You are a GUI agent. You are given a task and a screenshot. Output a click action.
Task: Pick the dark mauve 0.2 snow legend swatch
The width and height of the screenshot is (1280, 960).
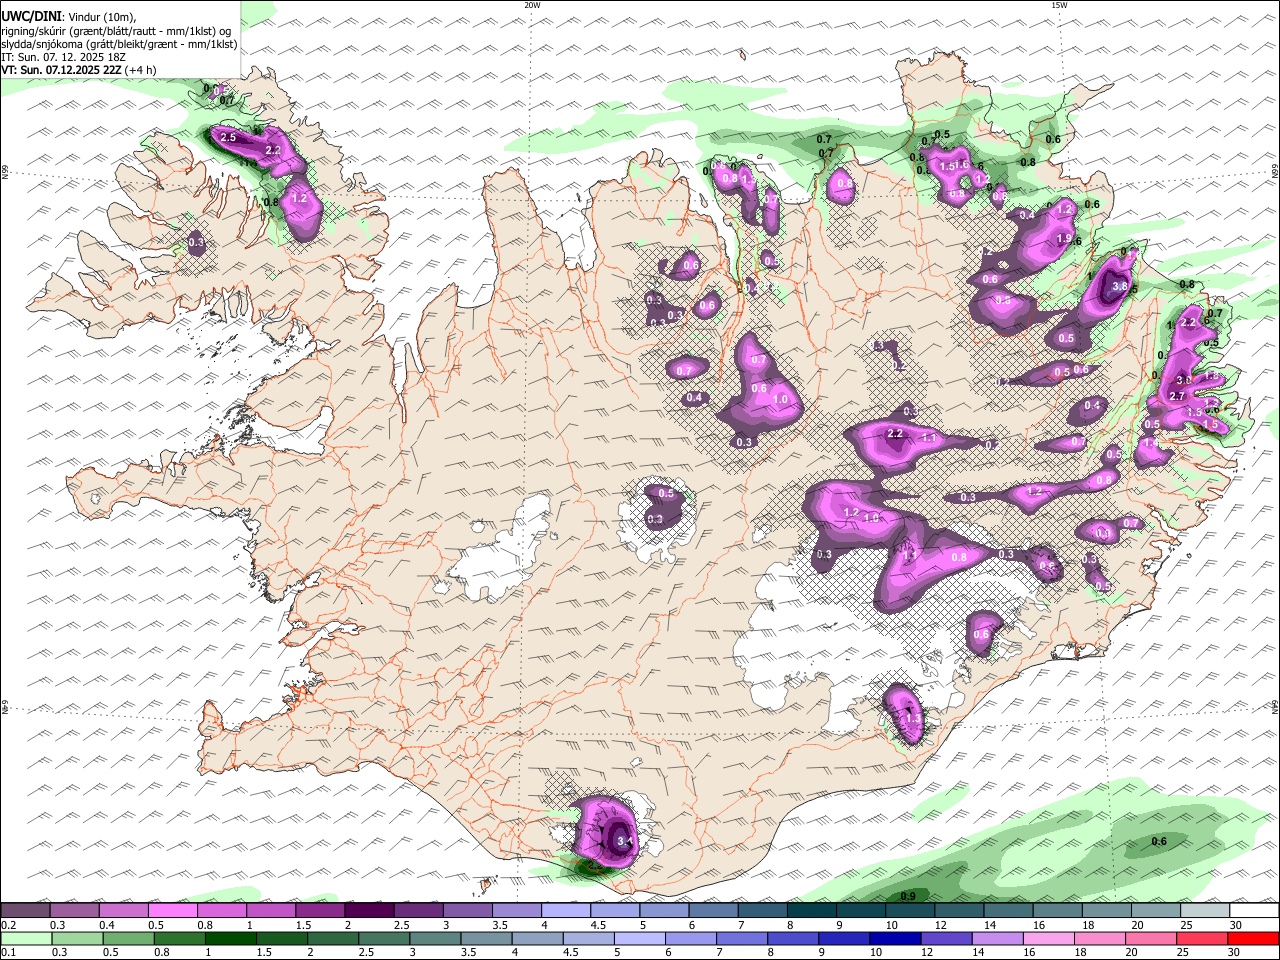(24, 911)
